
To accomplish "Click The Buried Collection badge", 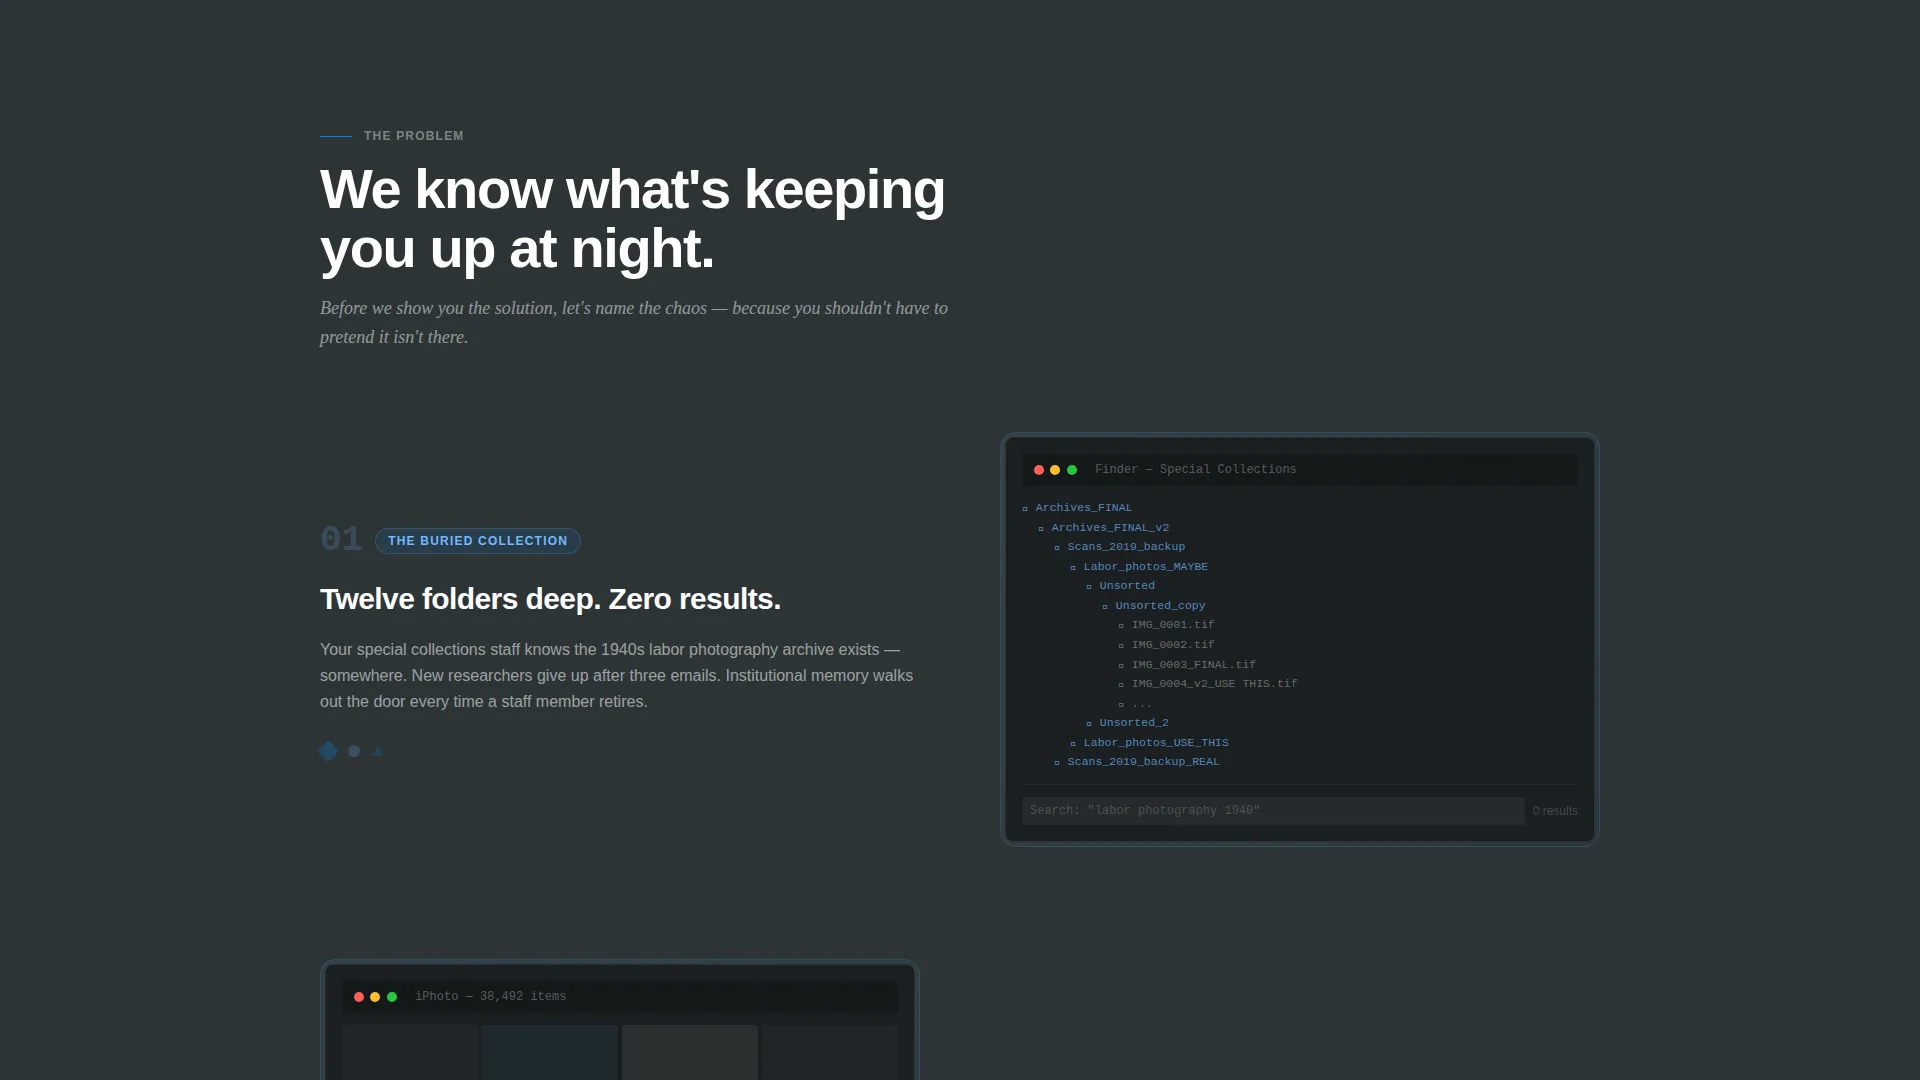I will click(x=478, y=541).
